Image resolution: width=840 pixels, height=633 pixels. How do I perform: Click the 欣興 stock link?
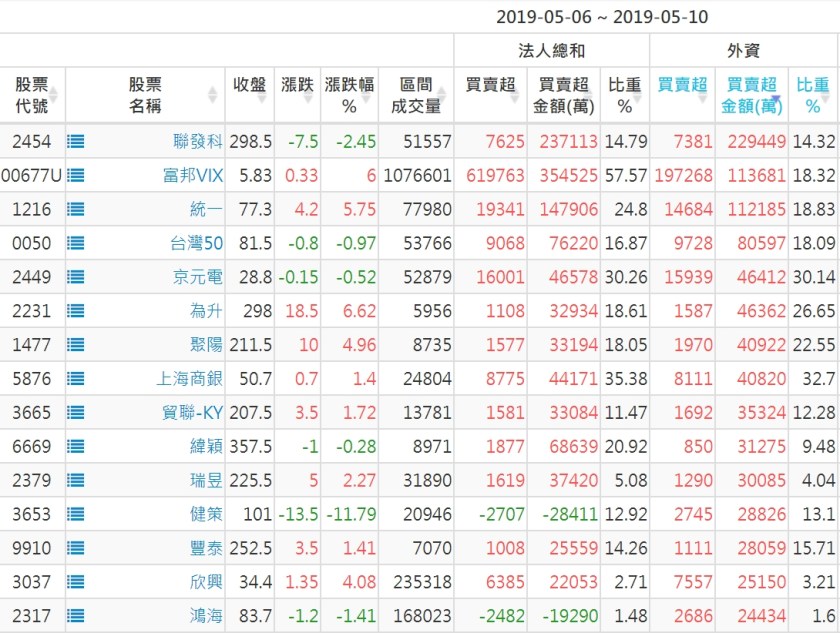pyautogui.click(x=207, y=583)
